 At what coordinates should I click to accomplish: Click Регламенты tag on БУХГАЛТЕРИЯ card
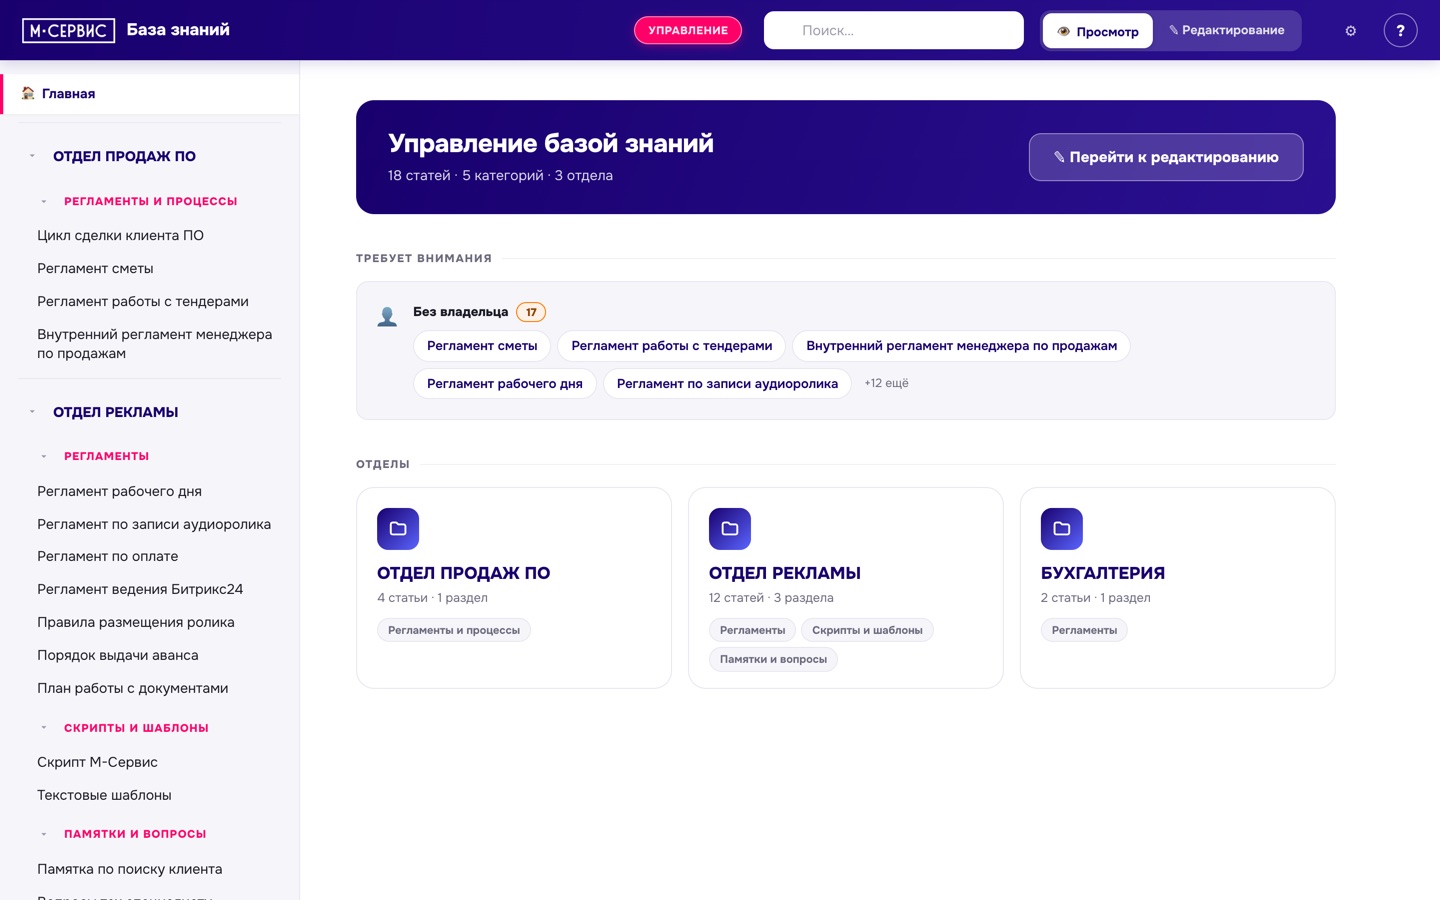click(x=1084, y=630)
